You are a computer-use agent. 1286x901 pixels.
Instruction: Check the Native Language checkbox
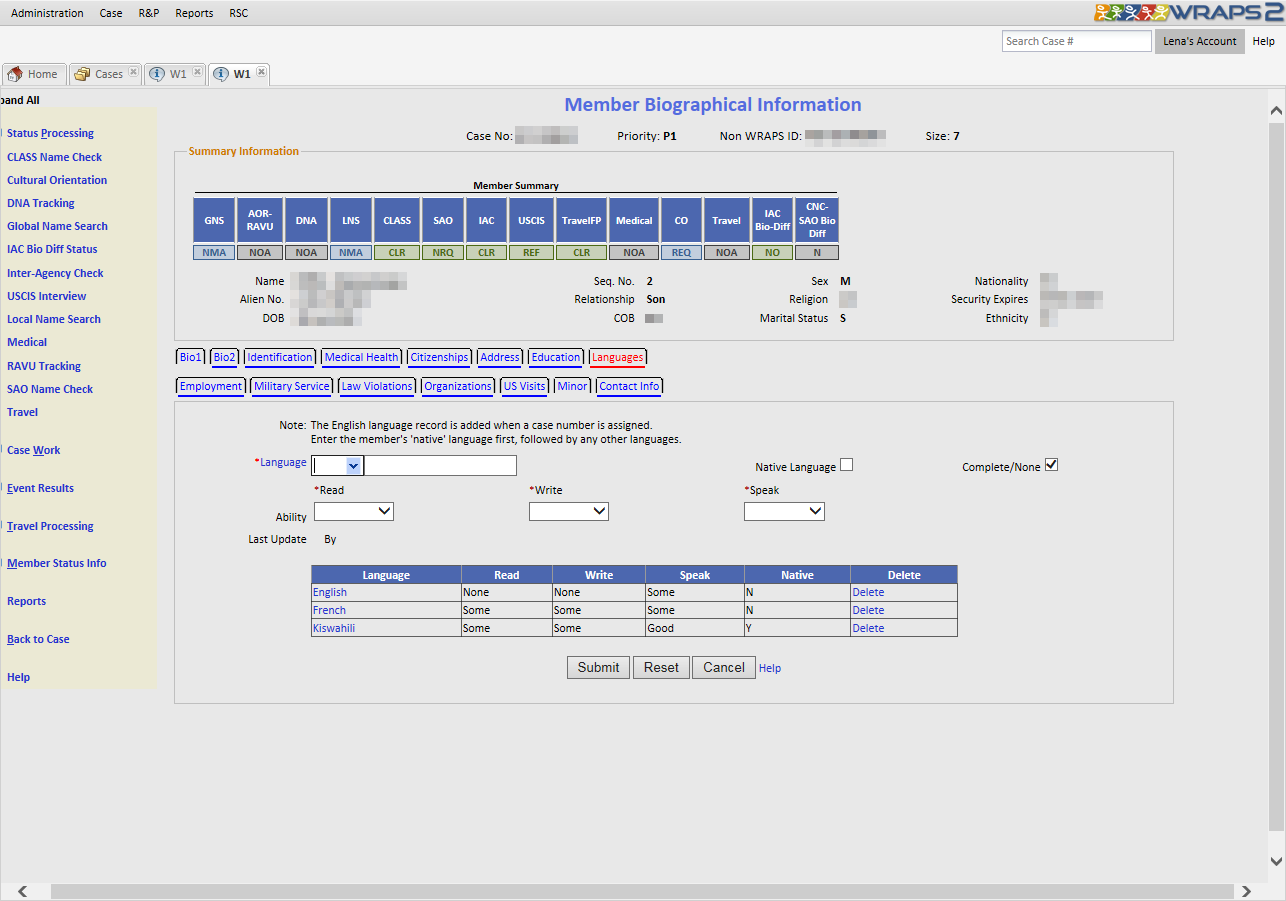pyautogui.click(x=847, y=465)
